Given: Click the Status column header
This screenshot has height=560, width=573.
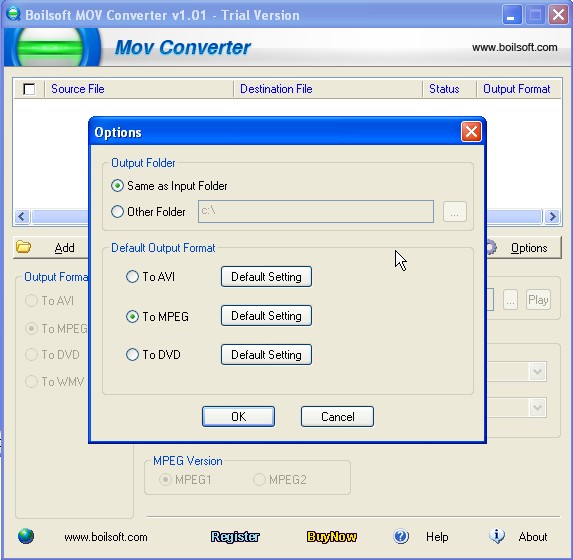Looking at the screenshot, I should tap(449, 89).
